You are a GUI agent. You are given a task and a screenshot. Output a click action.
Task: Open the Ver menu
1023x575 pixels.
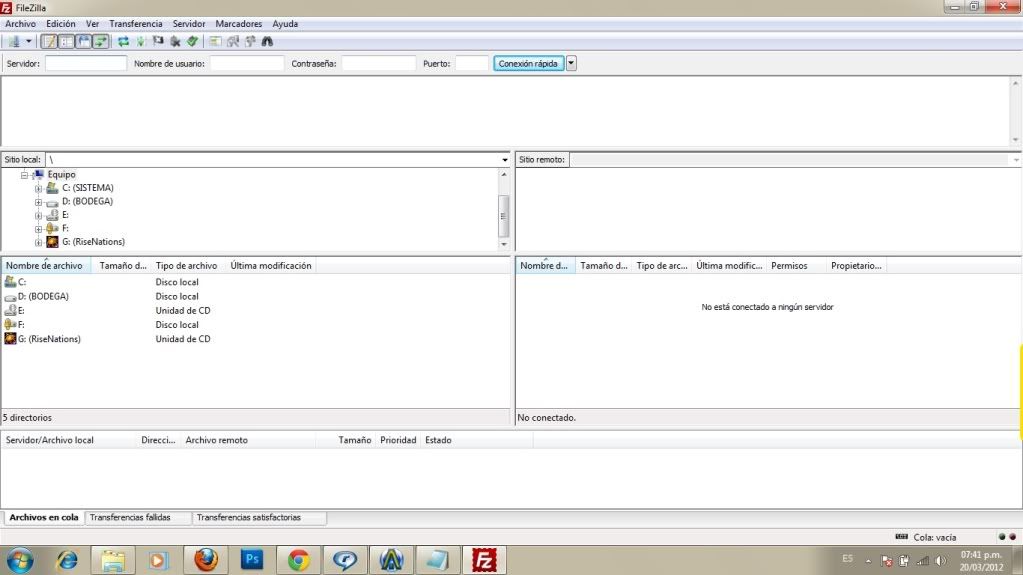coord(93,23)
